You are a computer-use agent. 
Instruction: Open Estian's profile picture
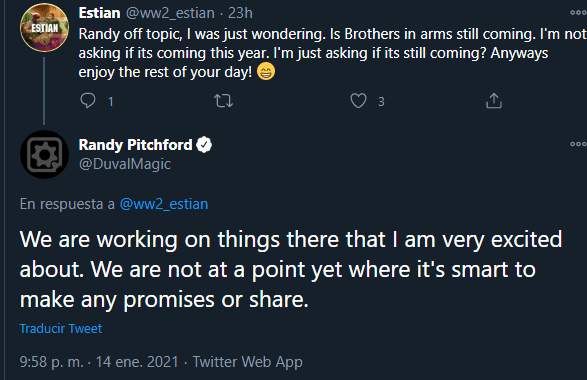pos(44,27)
